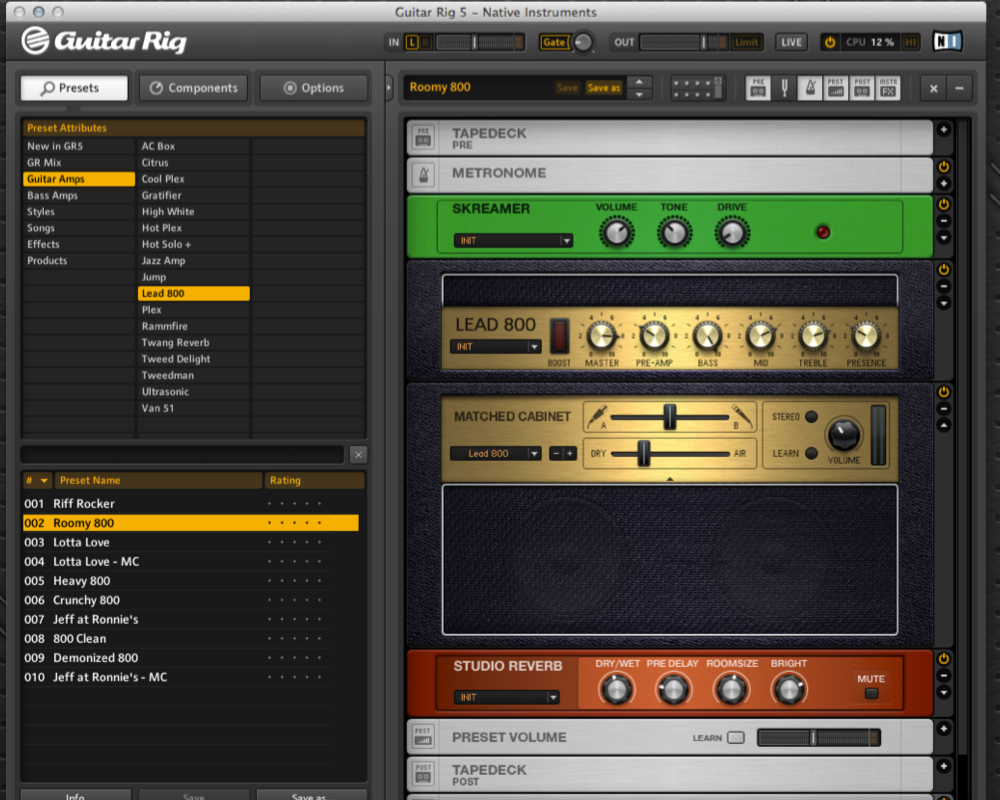Enable Stereo on the Matched Cabinet

tap(811, 417)
